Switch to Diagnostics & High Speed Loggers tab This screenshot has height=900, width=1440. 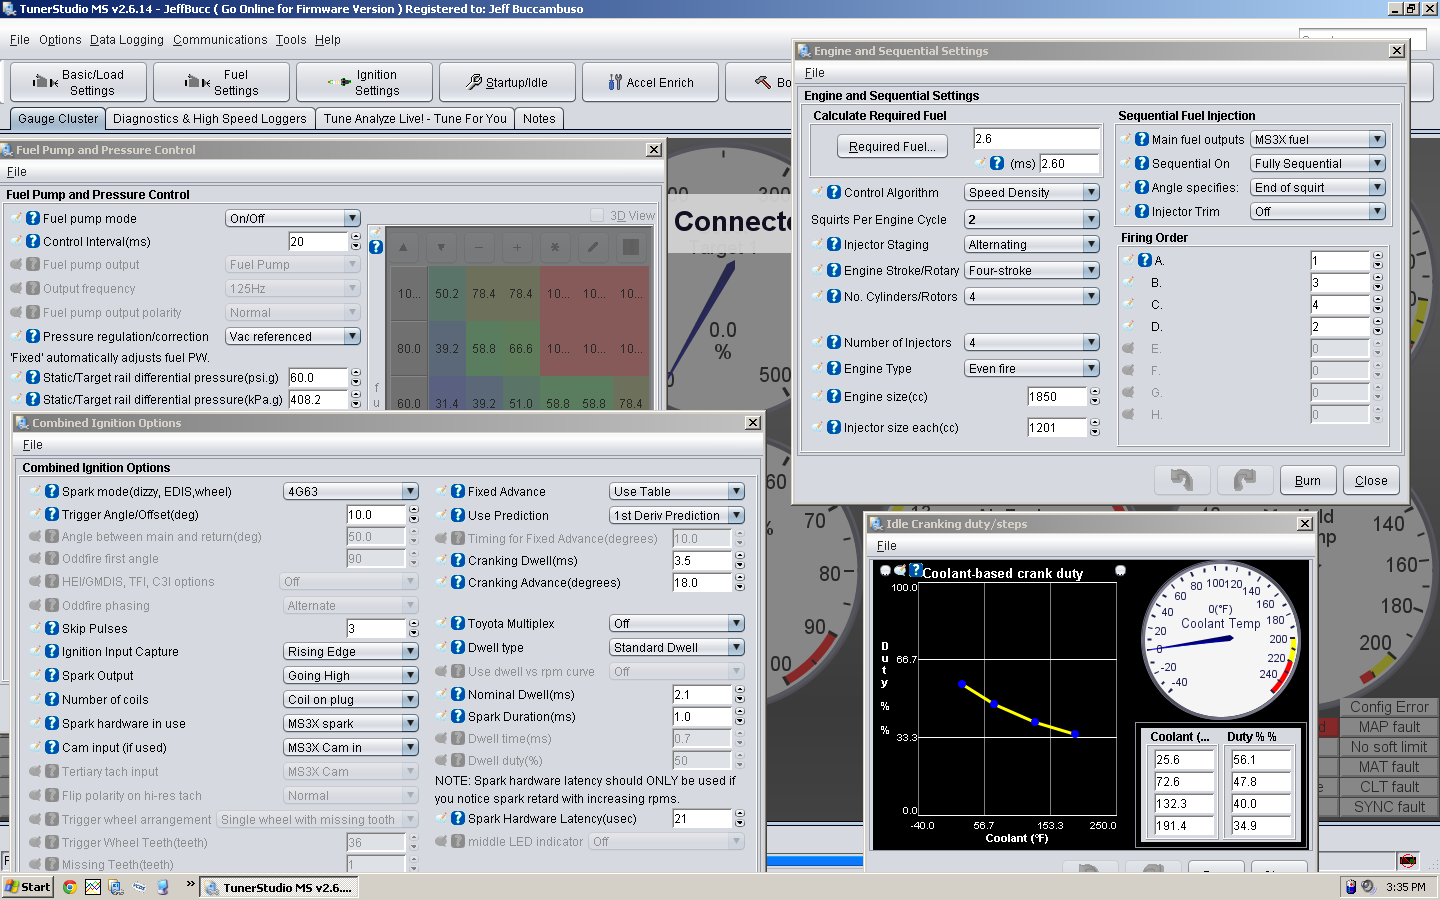coord(210,118)
